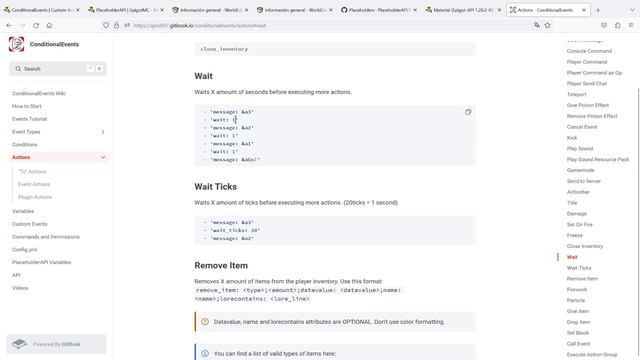This screenshot has width=640, height=360.
Task: Click the Pocket save icon
Action: click(604, 25)
